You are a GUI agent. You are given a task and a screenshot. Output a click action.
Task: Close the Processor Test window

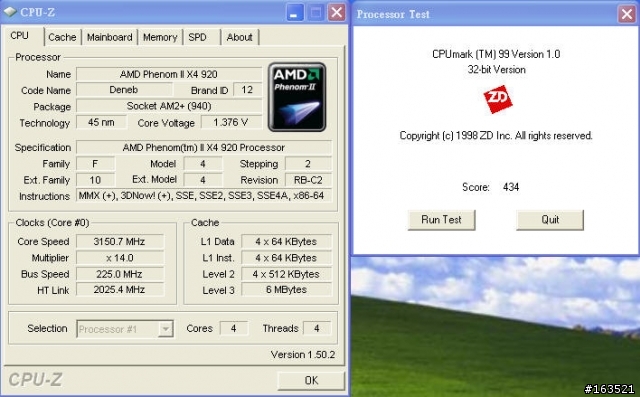[627, 14]
